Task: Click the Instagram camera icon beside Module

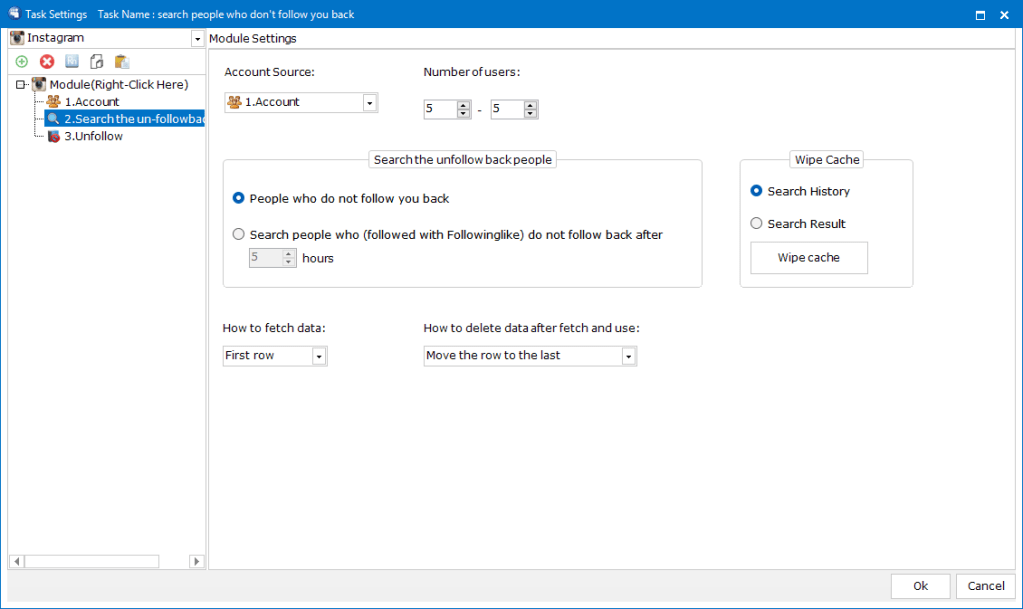Action: click(x=39, y=85)
